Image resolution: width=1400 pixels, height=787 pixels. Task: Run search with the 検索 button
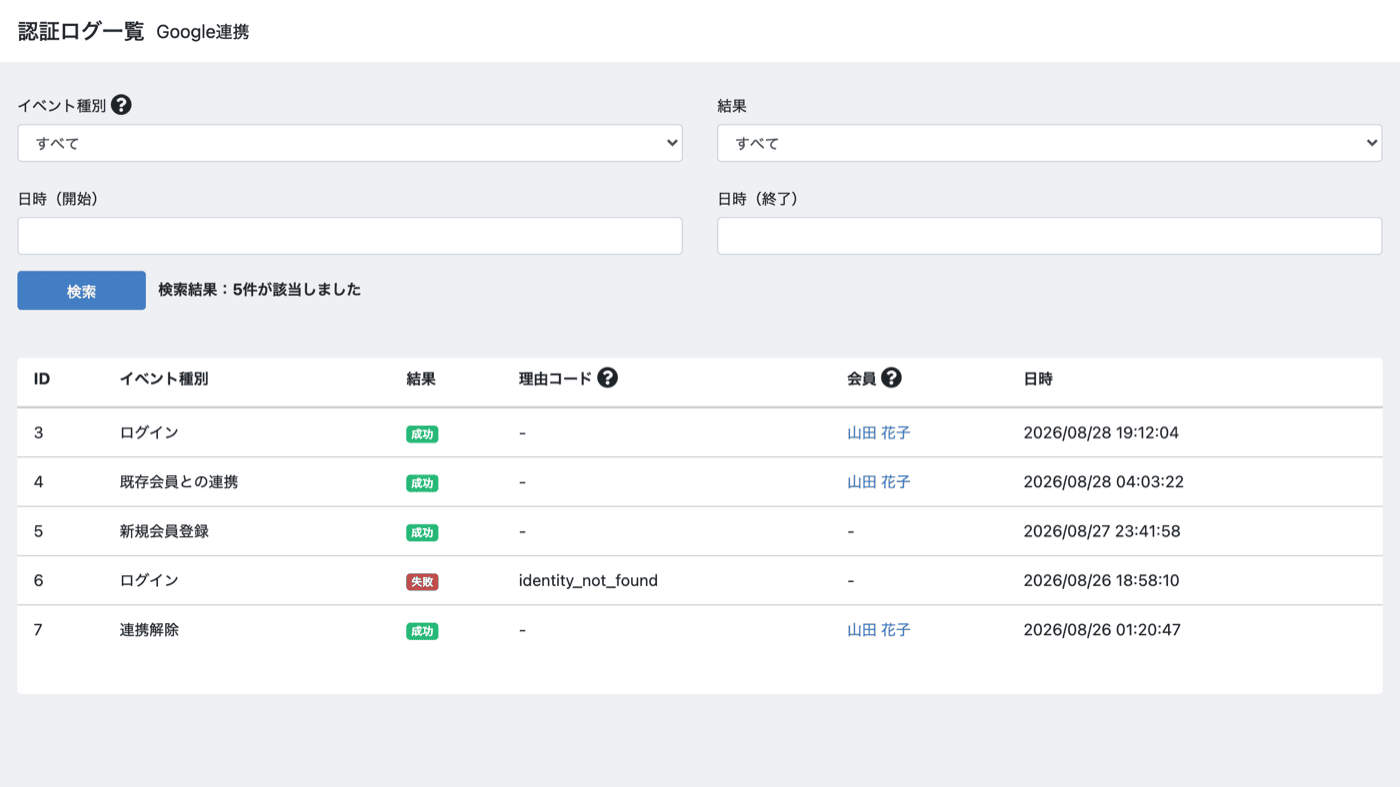(81, 290)
